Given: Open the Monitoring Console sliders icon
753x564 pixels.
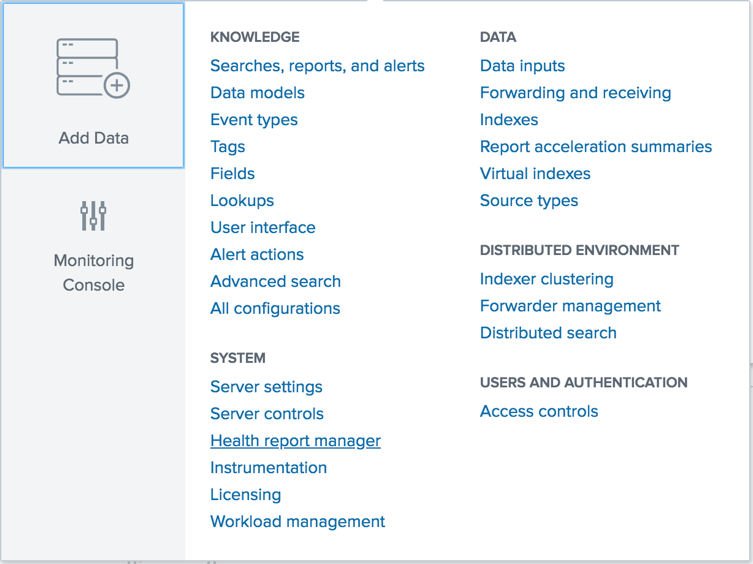Looking at the screenshot, I should tap(93, 216).
